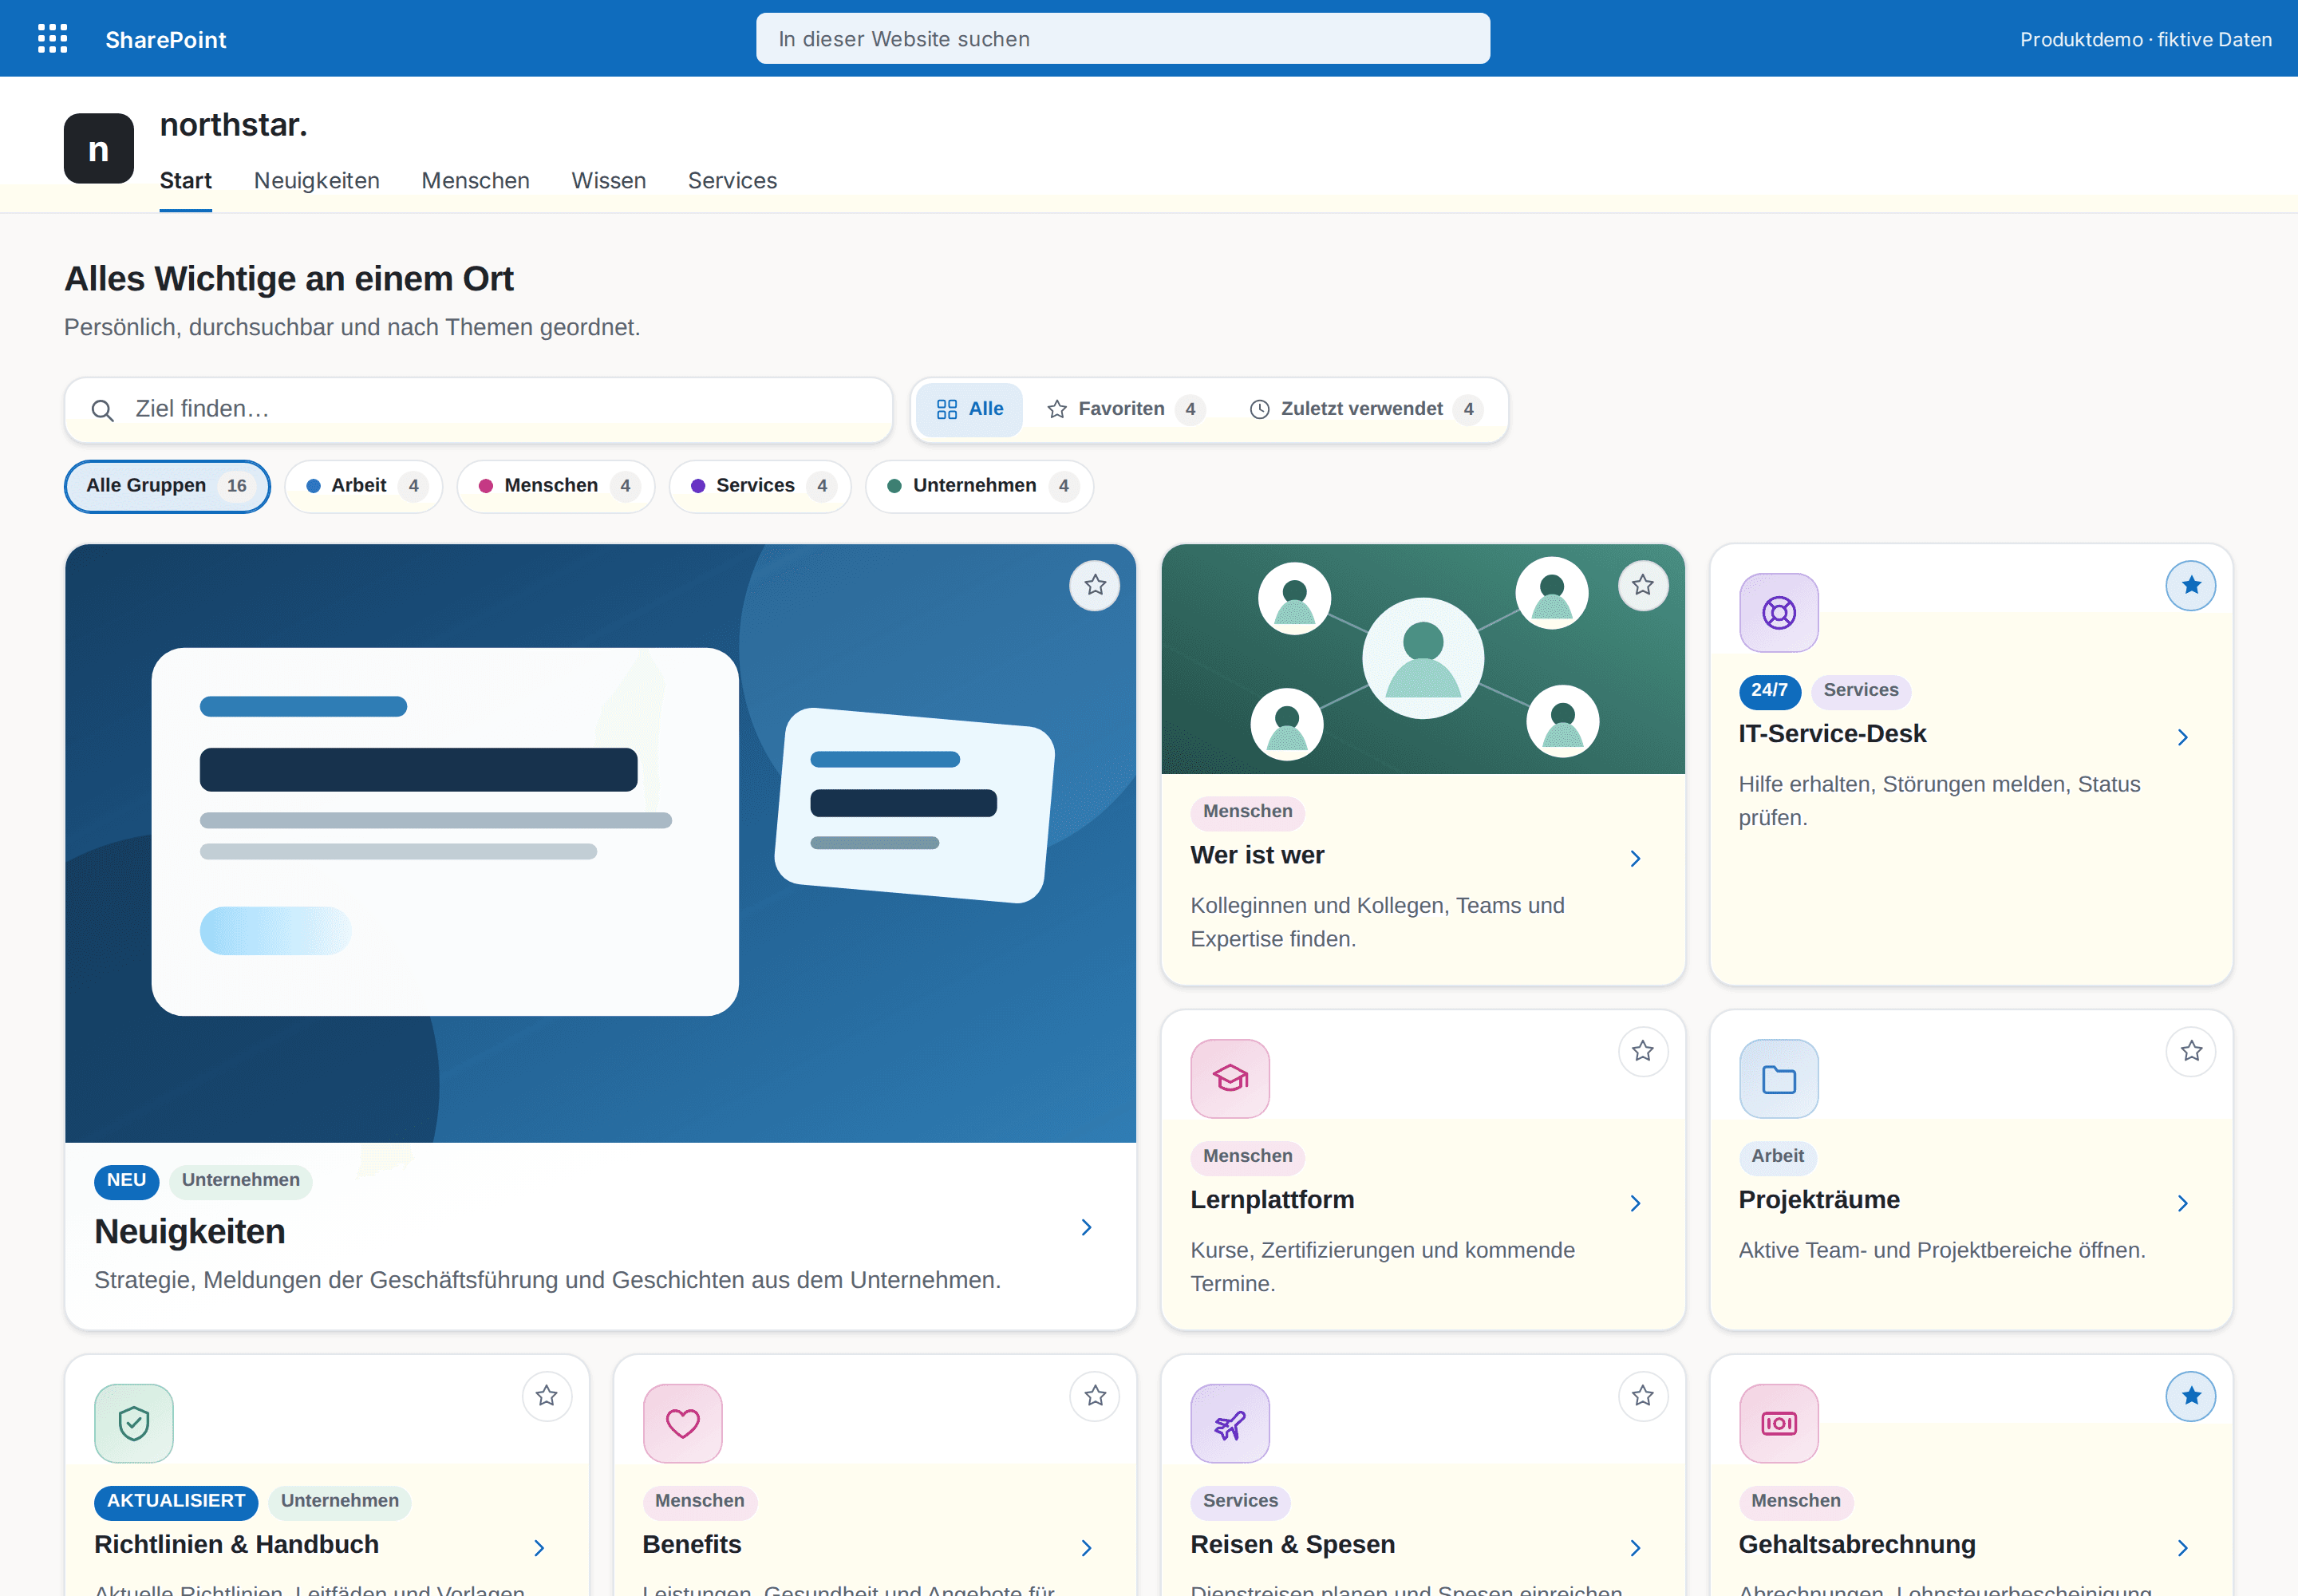The image size is (2298, 1596).
Task: Focus the site search box
Action: pyautogui.click(x=1122, y=39)
